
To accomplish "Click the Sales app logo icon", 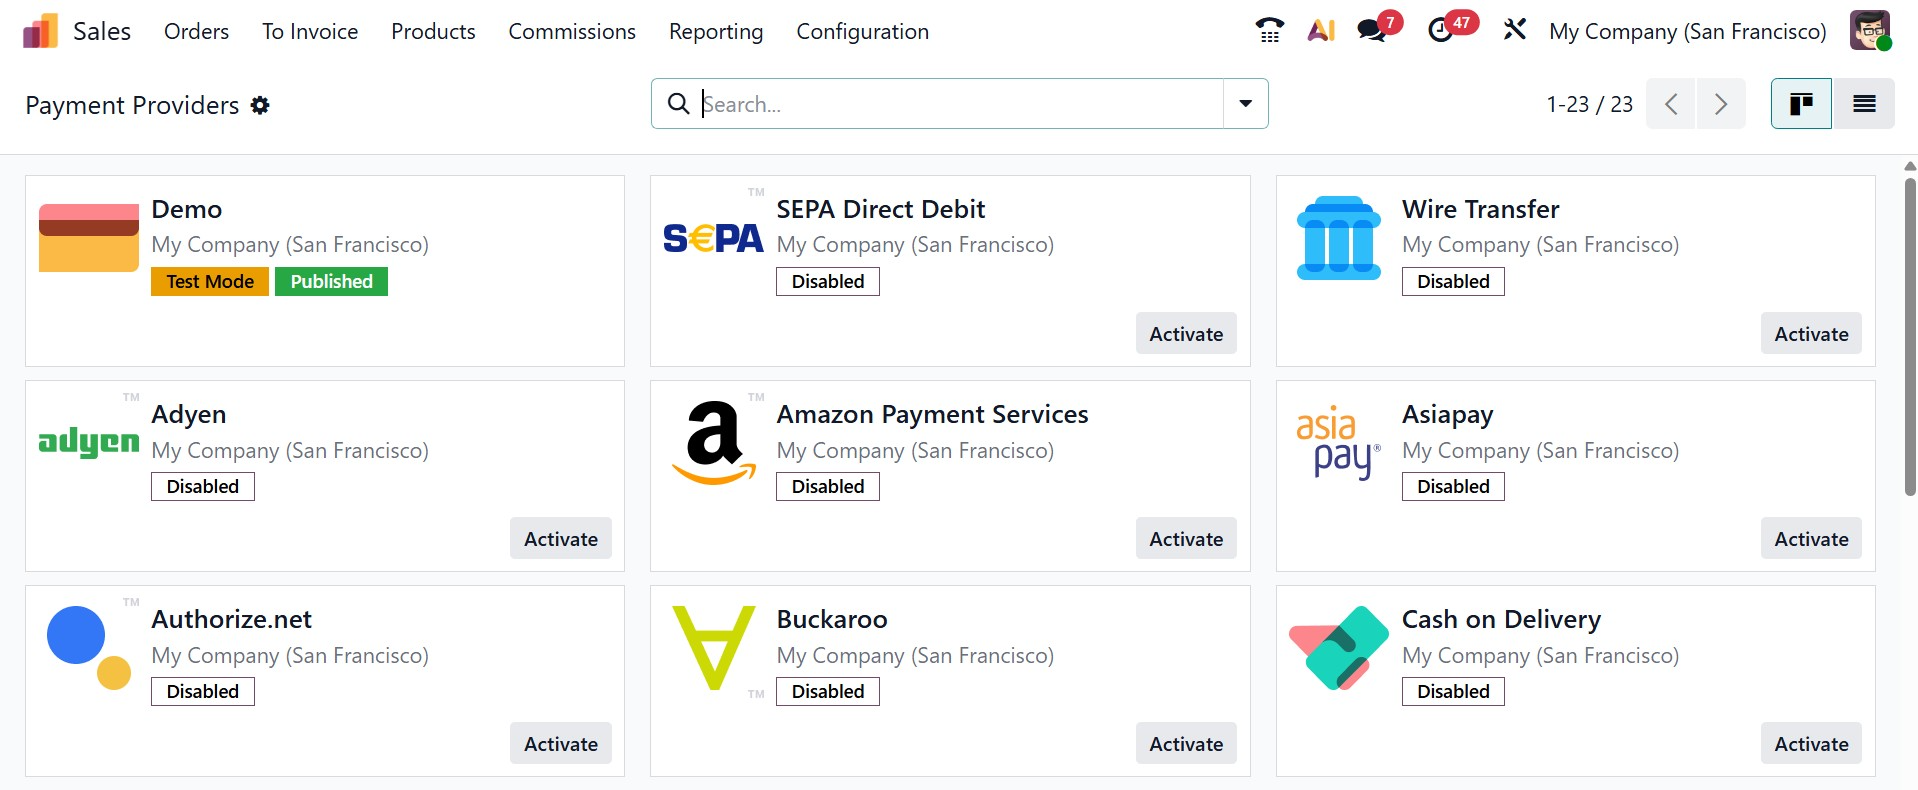I will pyautogui.click(x=40, y=32).
